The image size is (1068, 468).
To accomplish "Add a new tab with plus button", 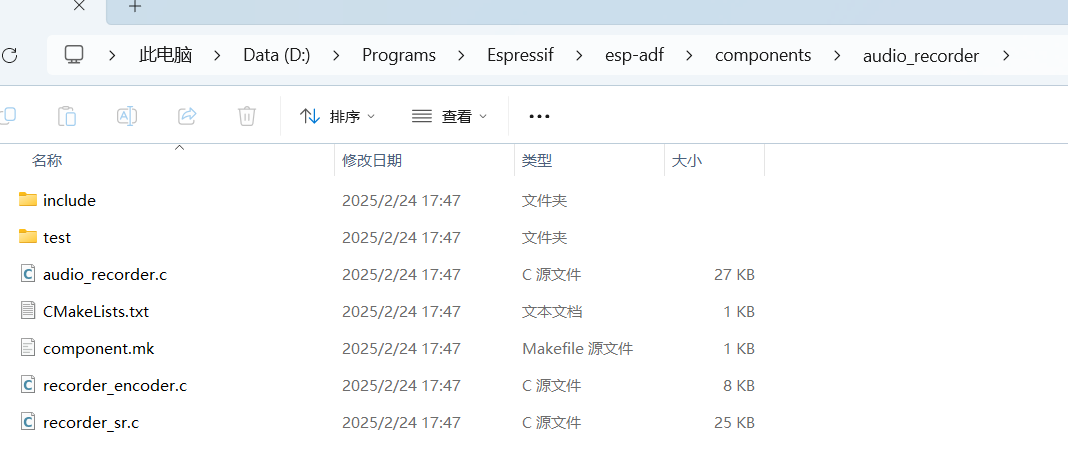I will 135,7.
